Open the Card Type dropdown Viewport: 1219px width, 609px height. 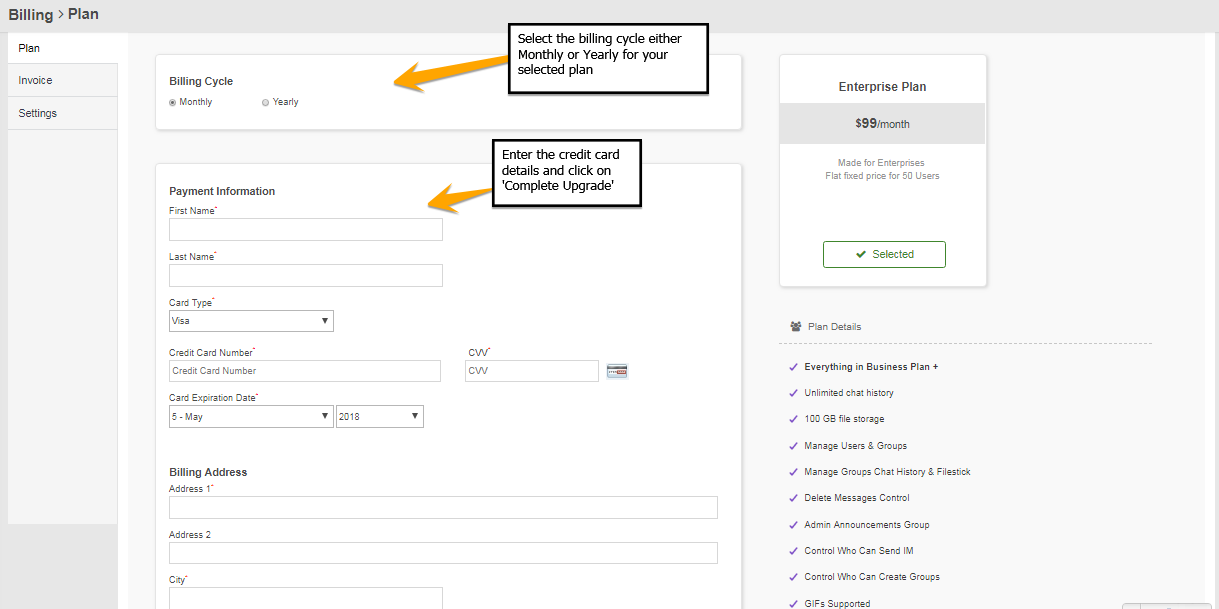(251, 321)
